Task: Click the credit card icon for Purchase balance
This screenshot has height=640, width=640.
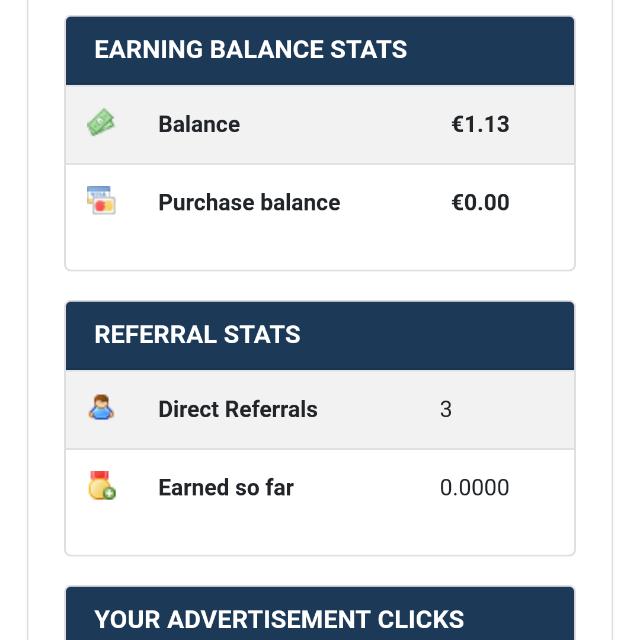Action: [x=101, y=201]
